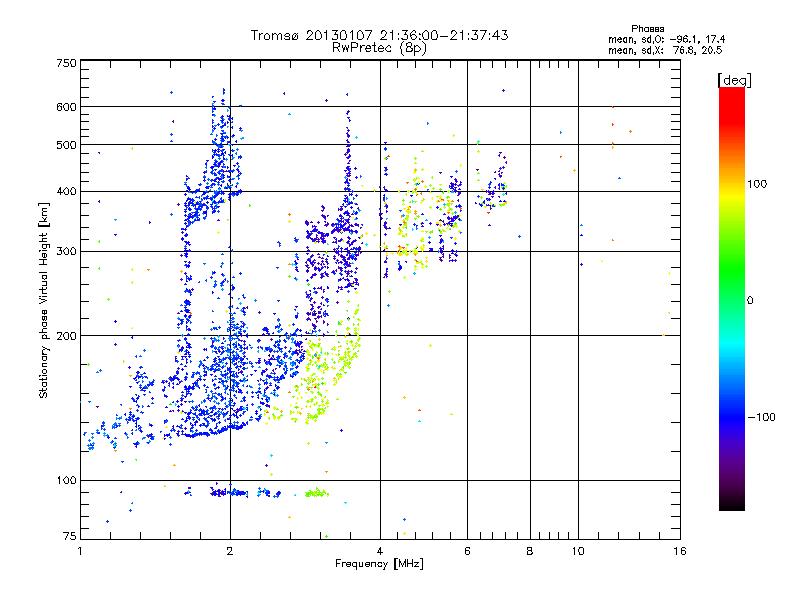Screen dimensions: 800x600
Task: Click the 'Phases' header in the top-right statistics
Action: (x=647, y=29)
